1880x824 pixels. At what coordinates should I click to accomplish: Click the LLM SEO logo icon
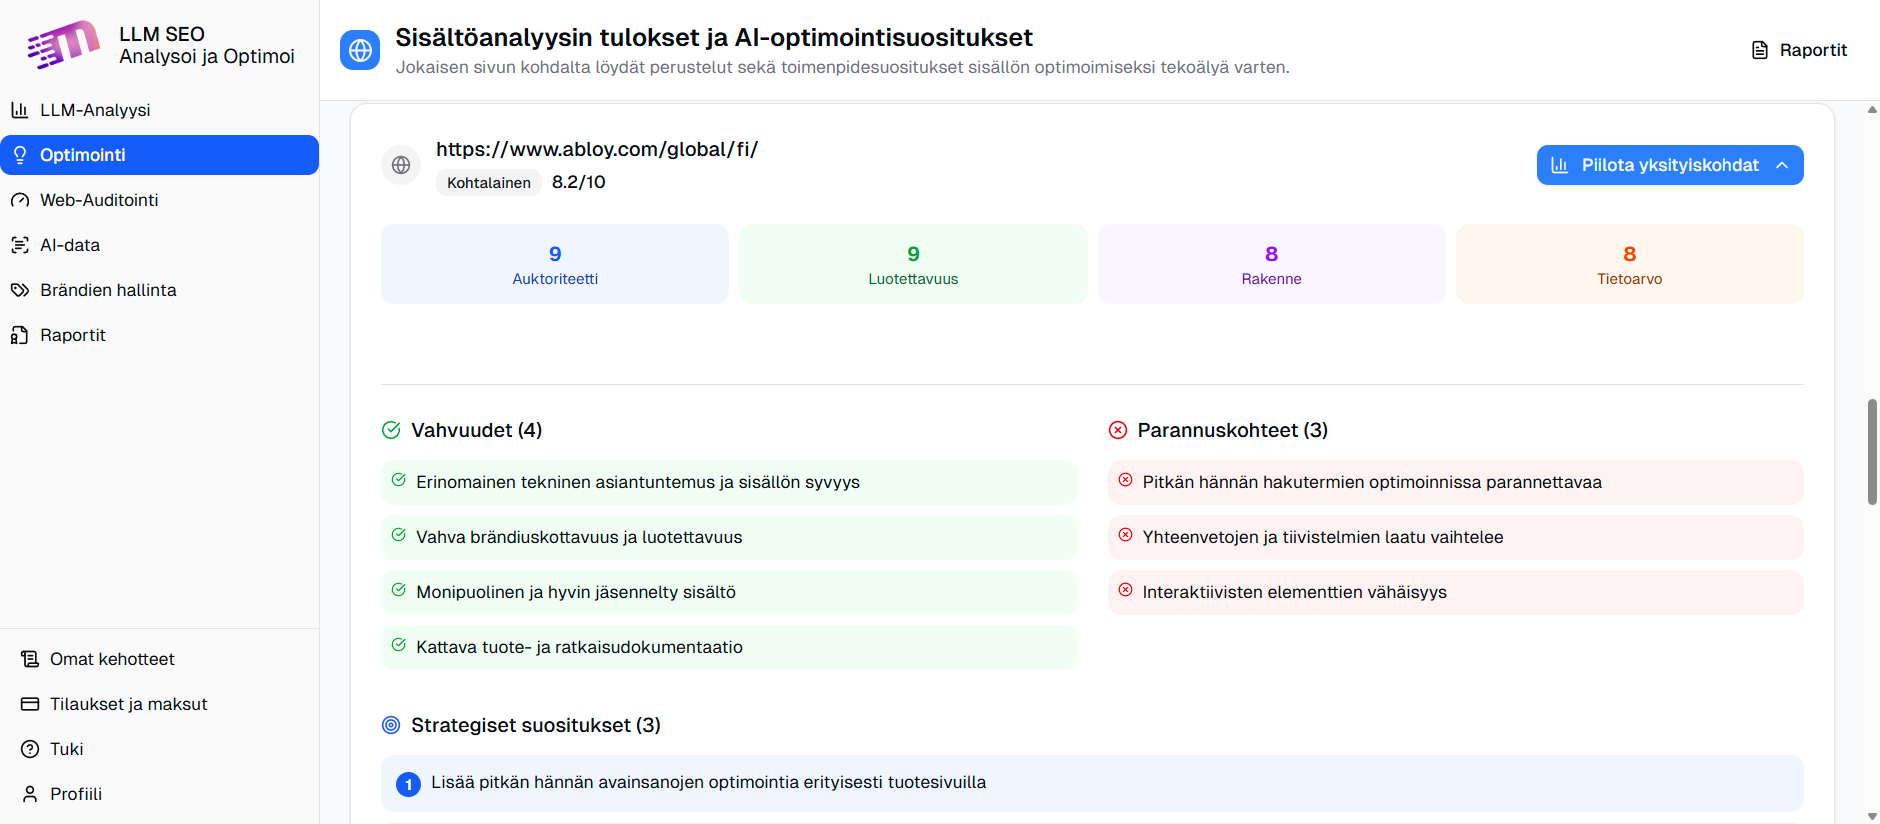pyautogui.click(x=63, y=44)
